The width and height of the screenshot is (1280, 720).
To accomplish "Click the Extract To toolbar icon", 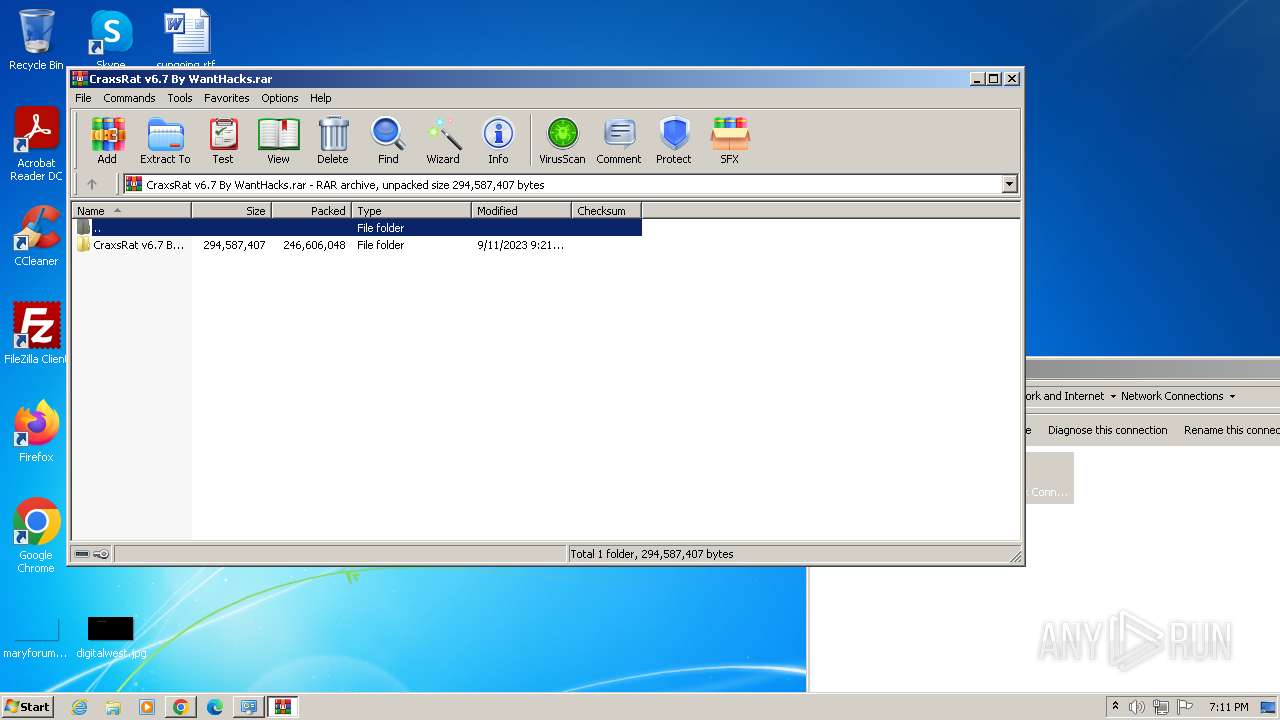I will click(x=165, y=141).
